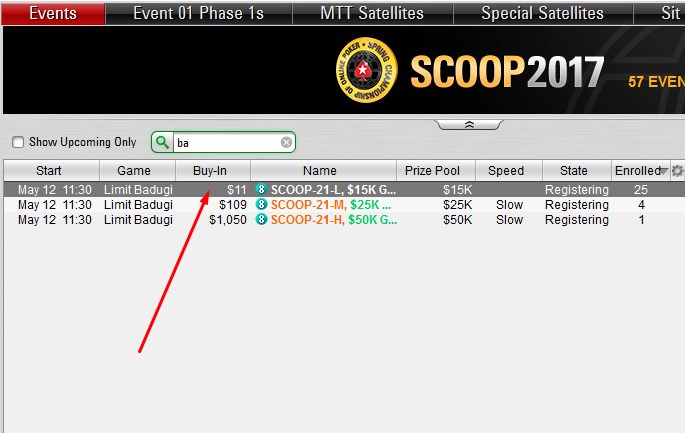Image resolution: width=685 pixels, height=433 pixels.
Task: Open the MTT Satellites tab
Action: 373,13
